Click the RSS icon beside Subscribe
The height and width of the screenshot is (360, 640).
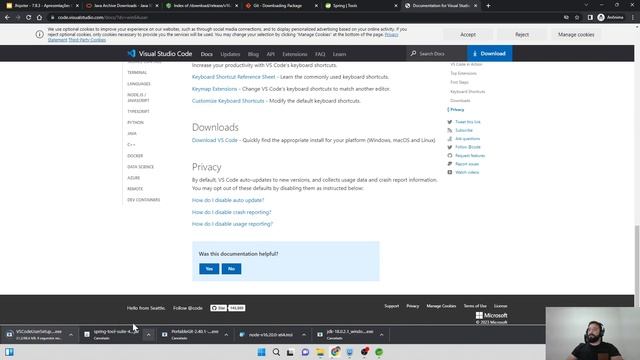click(x=450, y=130)
